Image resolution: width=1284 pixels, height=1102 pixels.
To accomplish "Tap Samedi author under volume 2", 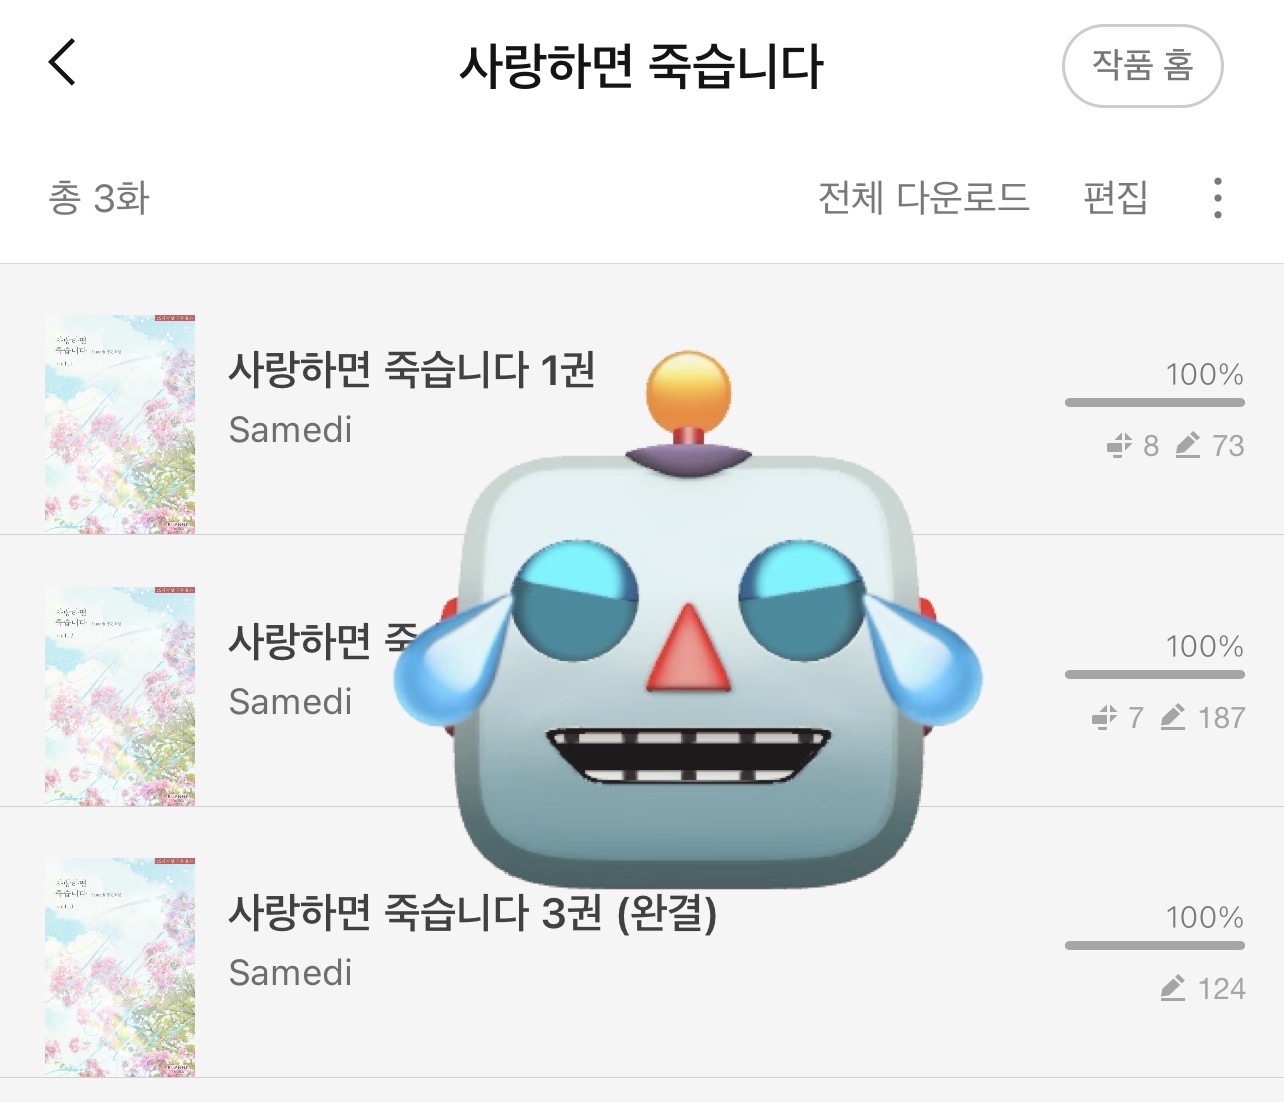I will pos(290,701).
